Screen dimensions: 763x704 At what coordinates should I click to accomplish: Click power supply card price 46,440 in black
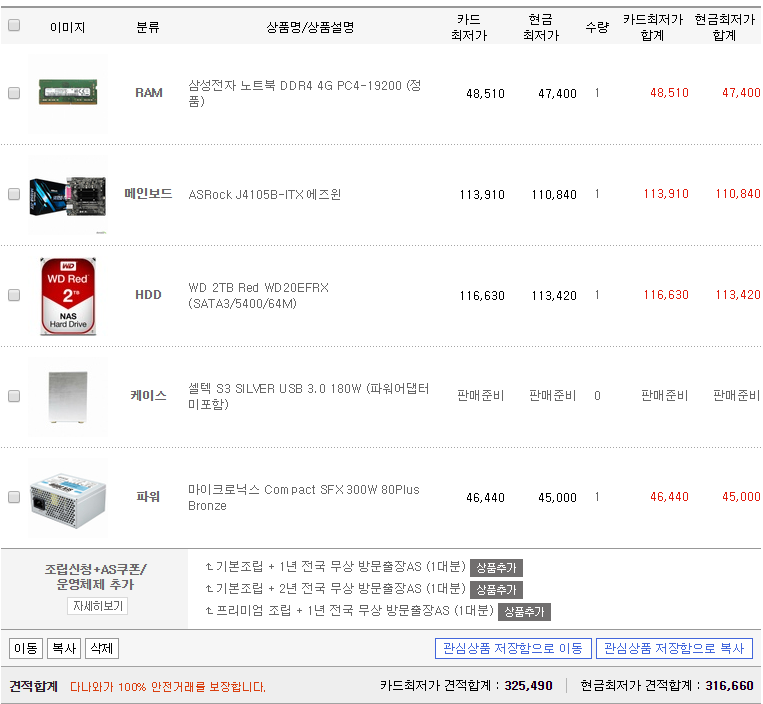485,497
